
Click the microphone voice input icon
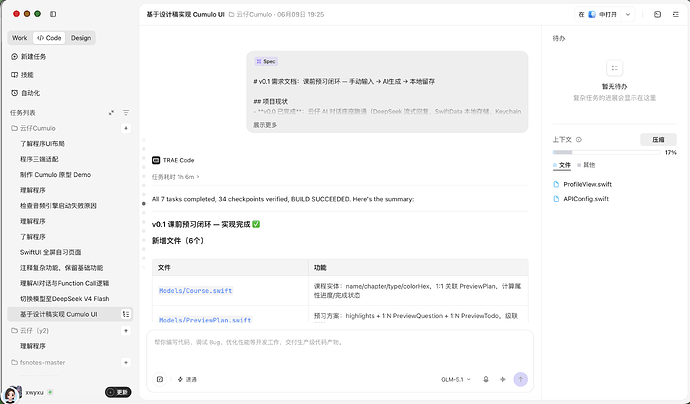tap(486, 379)
